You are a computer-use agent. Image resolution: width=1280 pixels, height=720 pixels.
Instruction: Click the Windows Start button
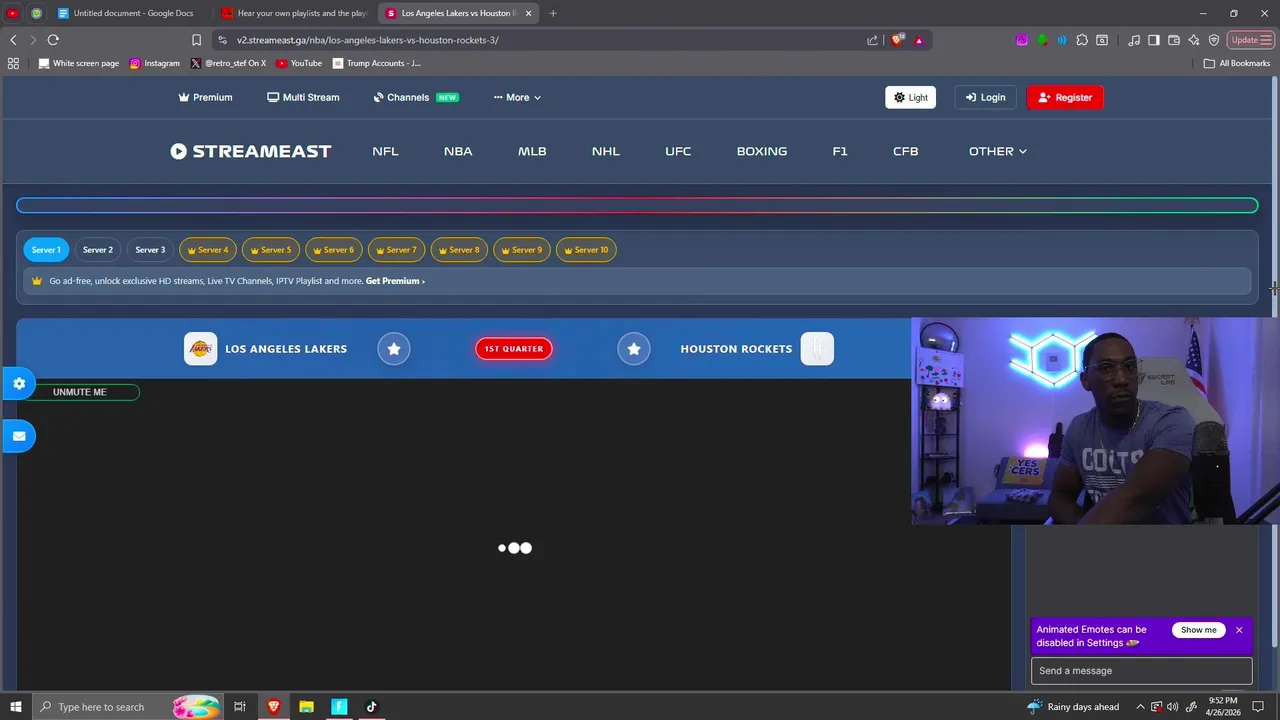pos(16,707)
